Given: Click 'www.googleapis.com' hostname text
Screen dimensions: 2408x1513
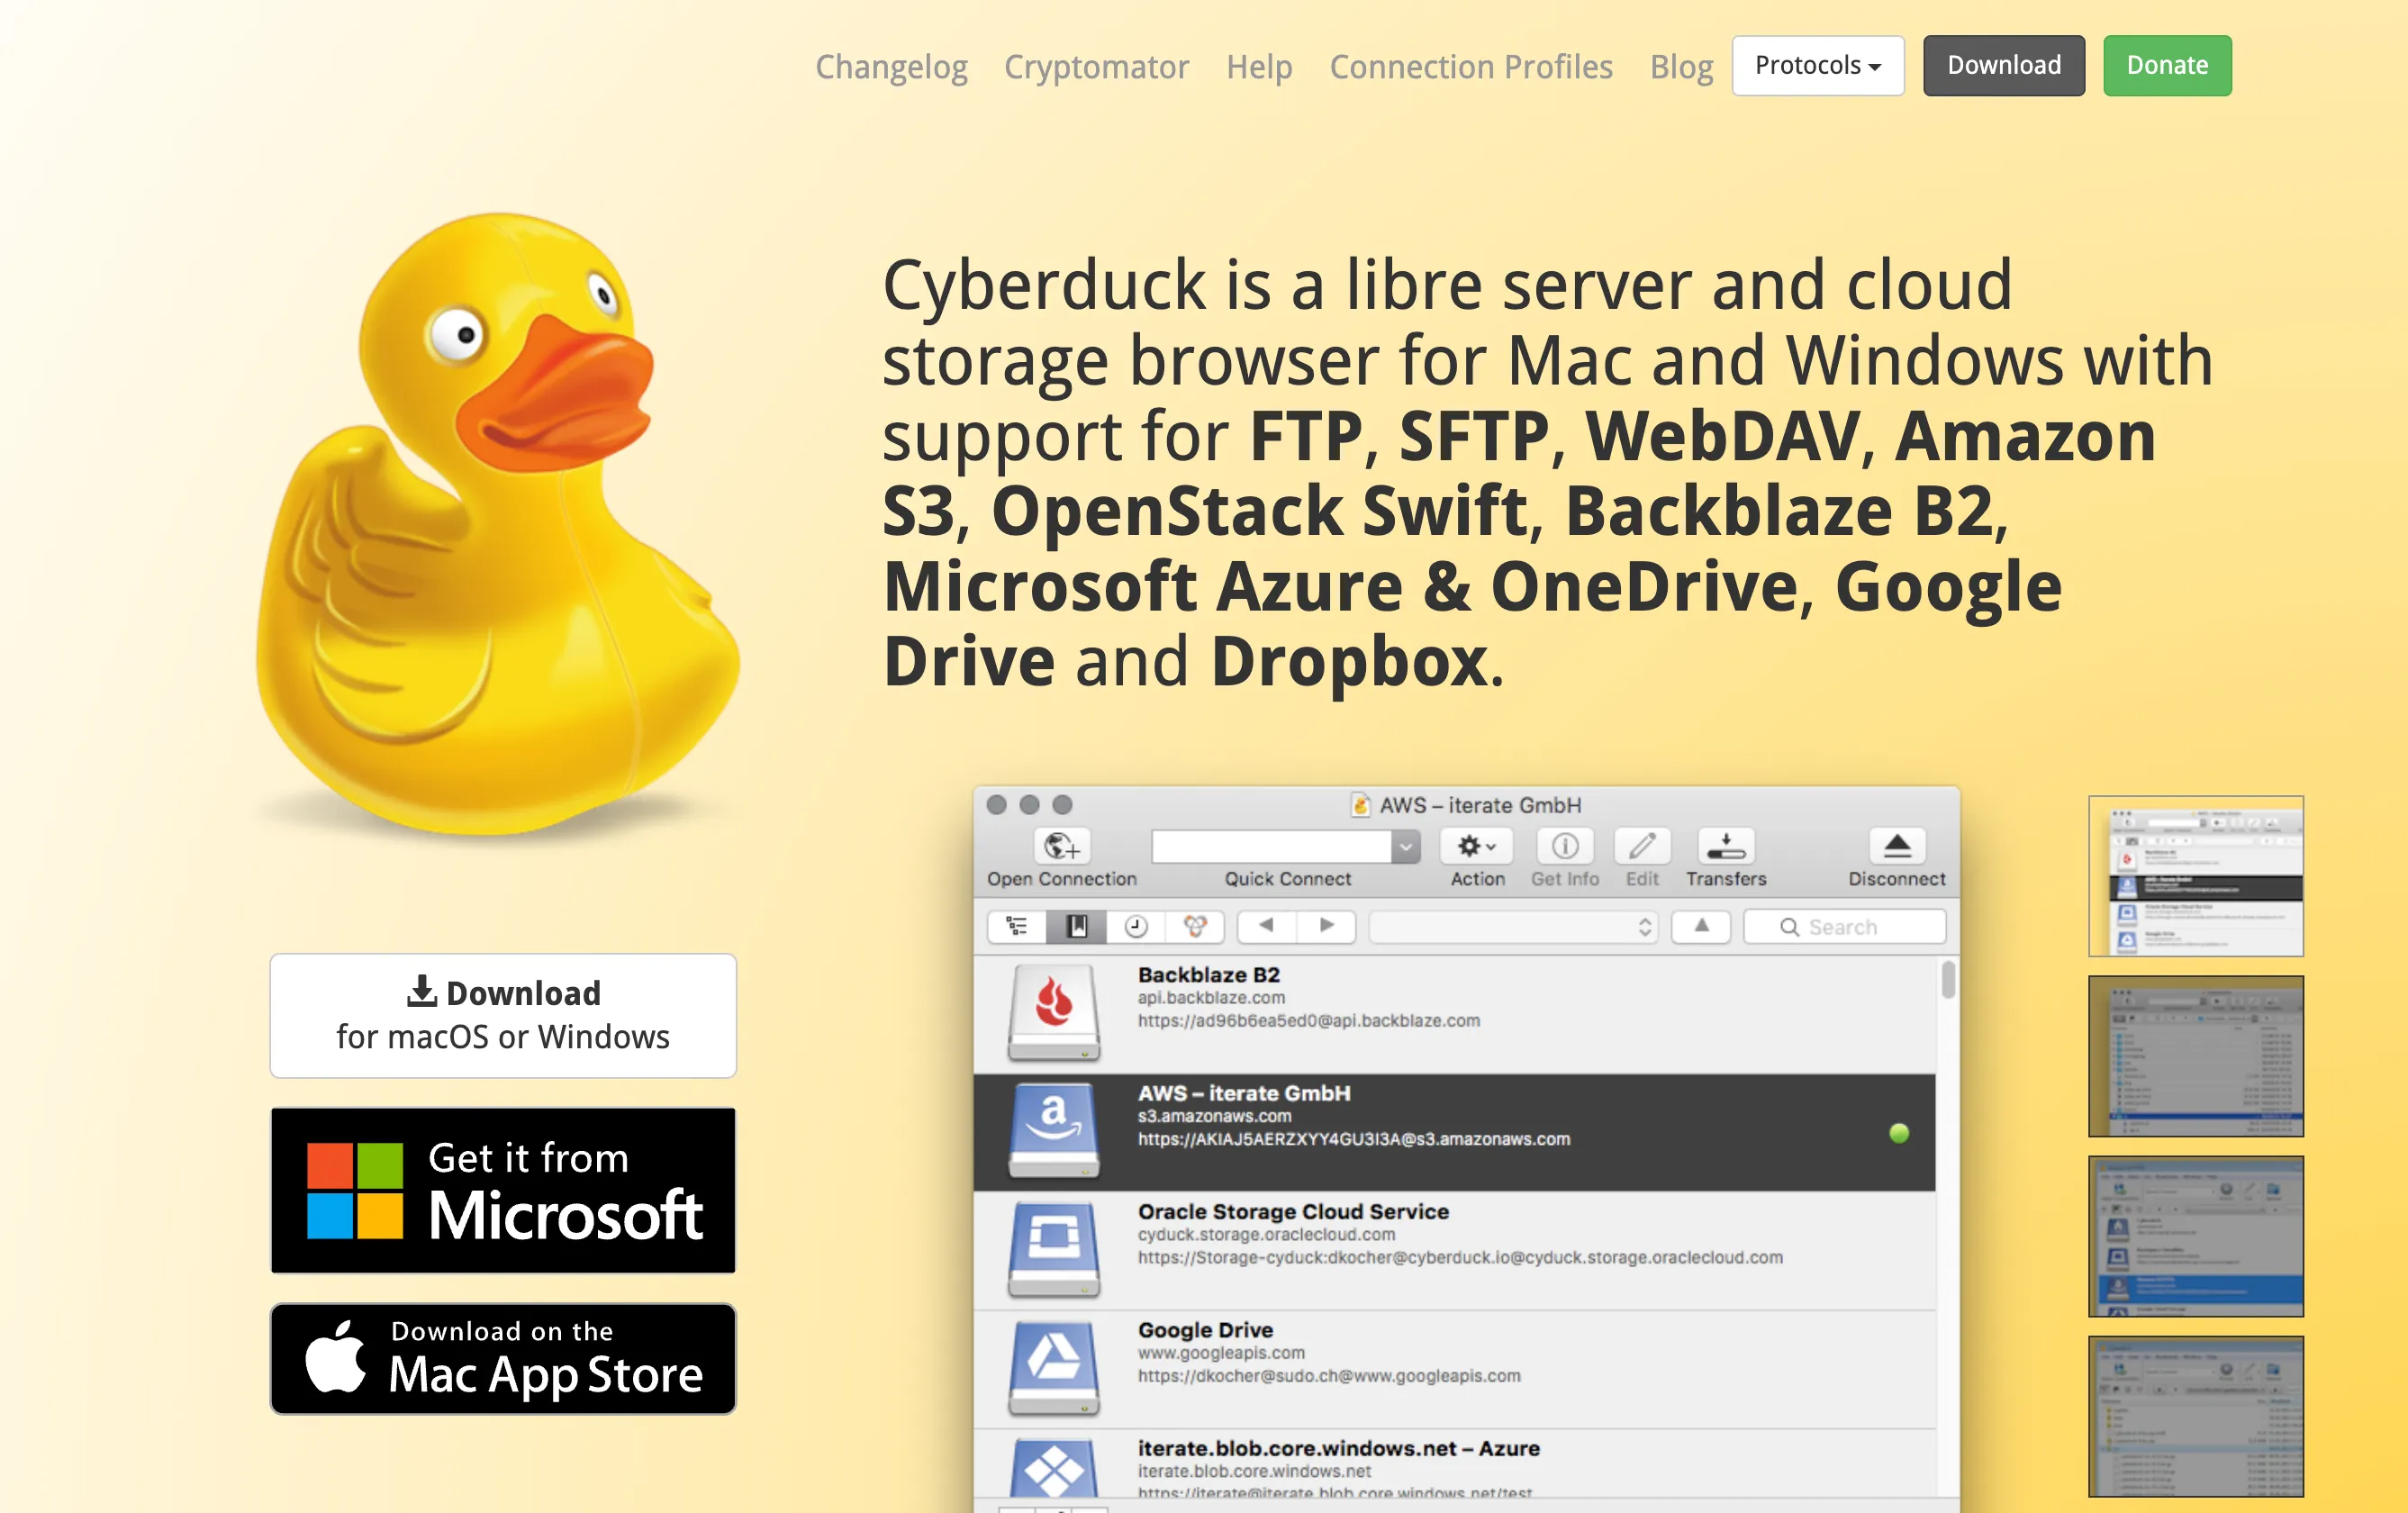Looking at the screenshot, I should [x=1220, y=1352].
